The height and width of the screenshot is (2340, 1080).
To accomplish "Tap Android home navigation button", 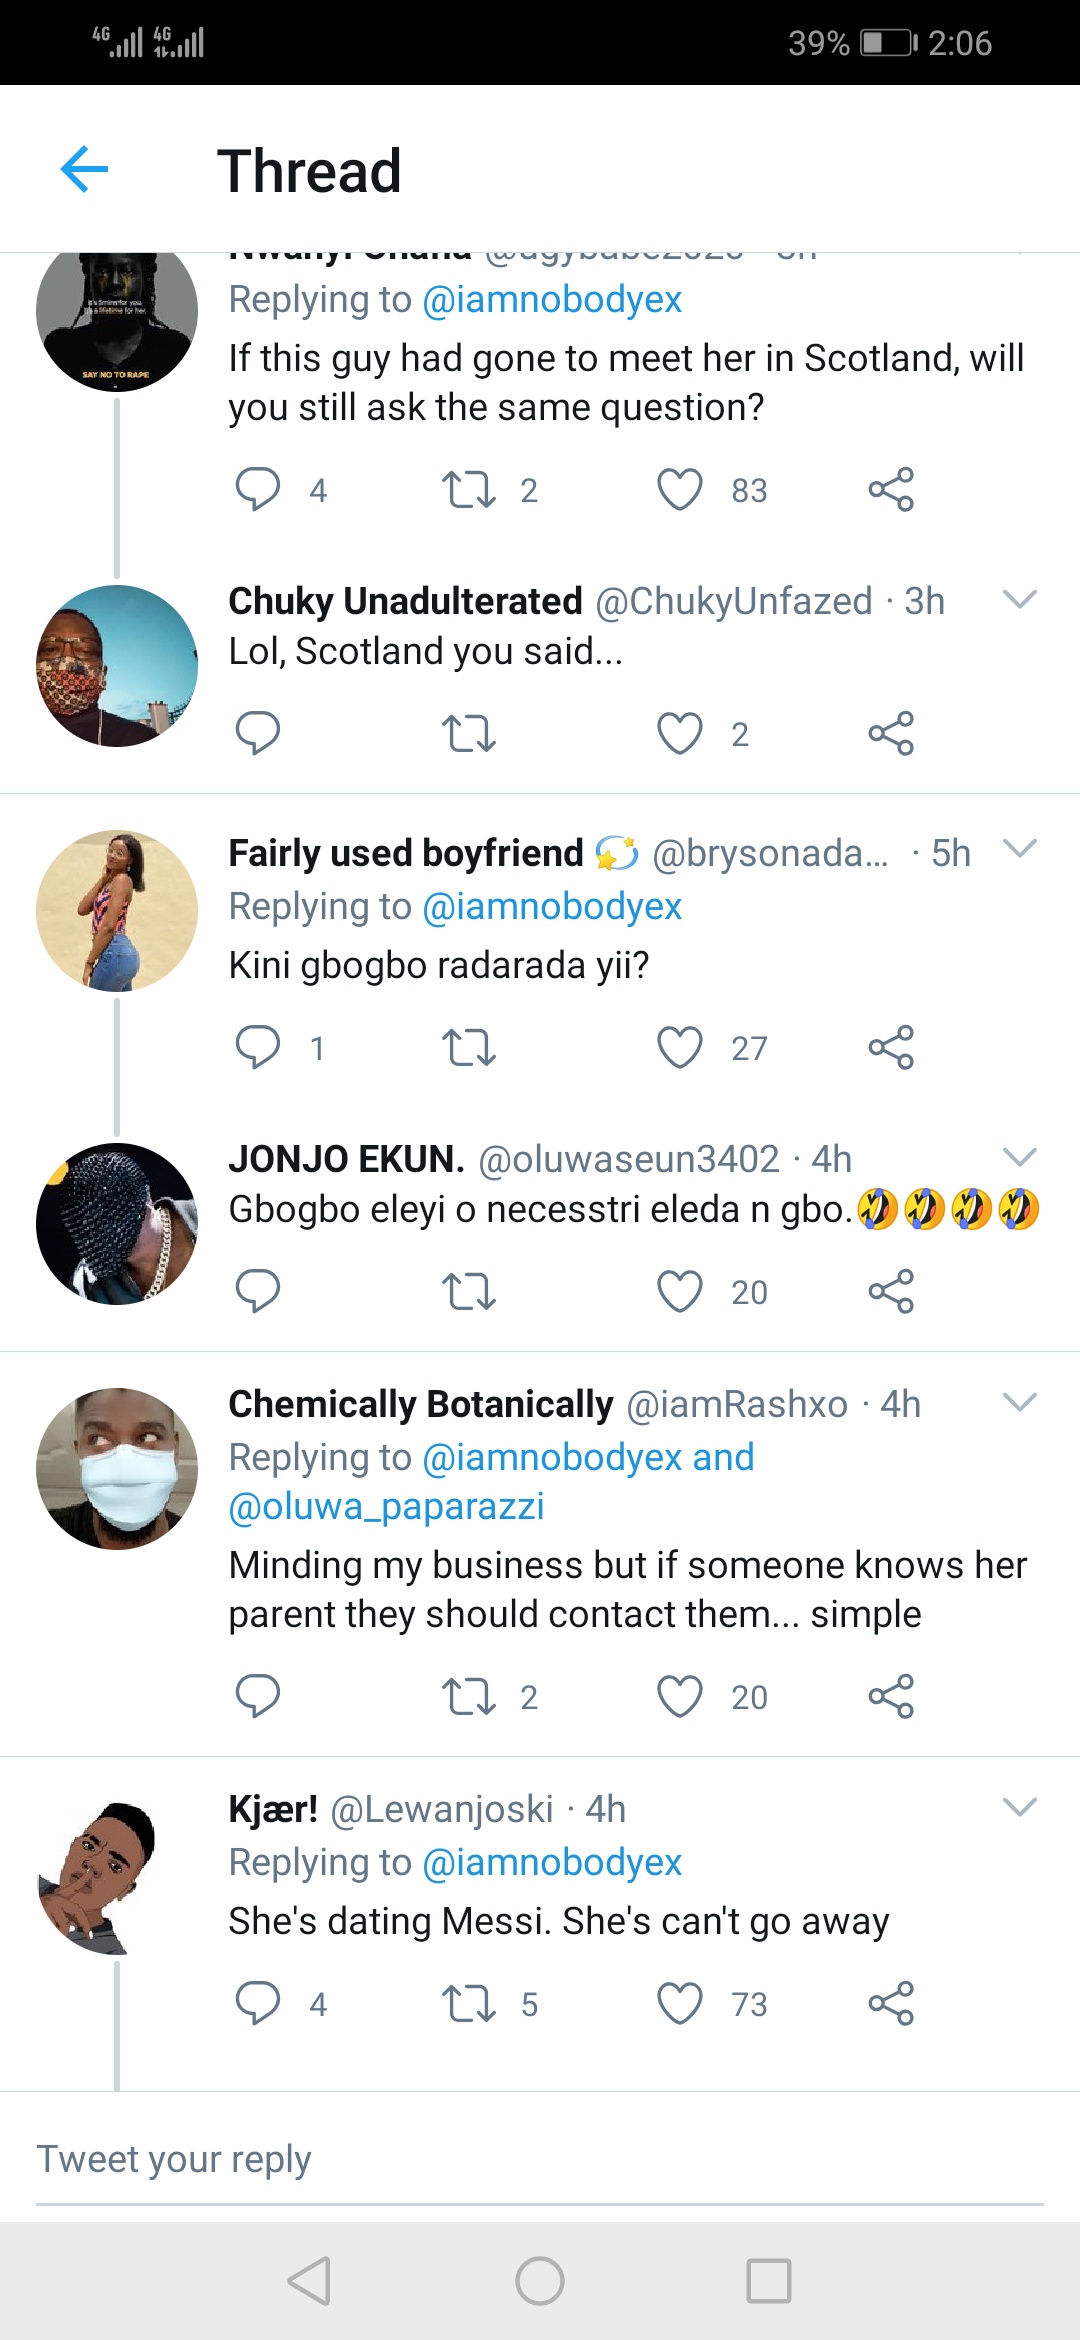I will pyautogui.click(x=540, y=2281).
